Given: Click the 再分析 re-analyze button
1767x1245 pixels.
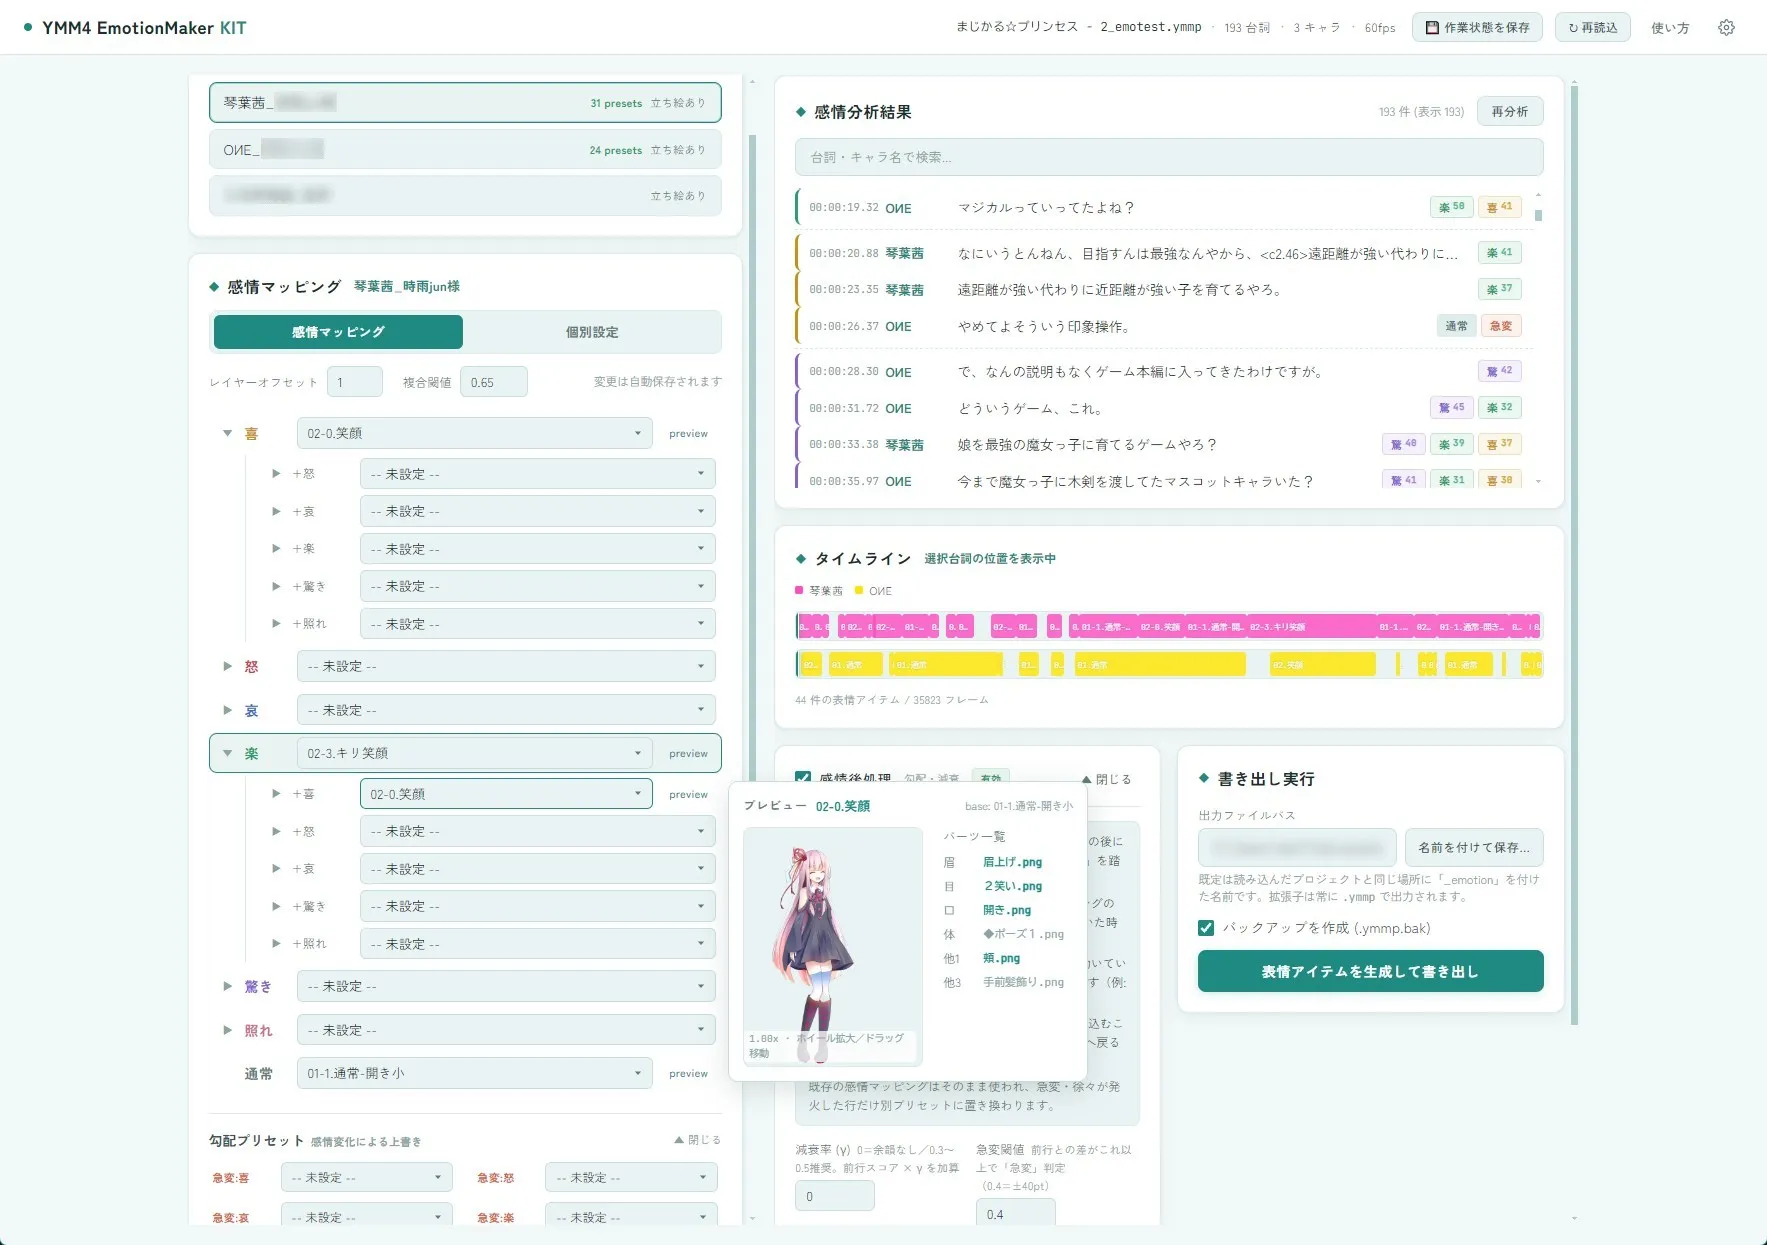Looking at the screenshot, I should pyautogui.click(x=1510, y=112).
